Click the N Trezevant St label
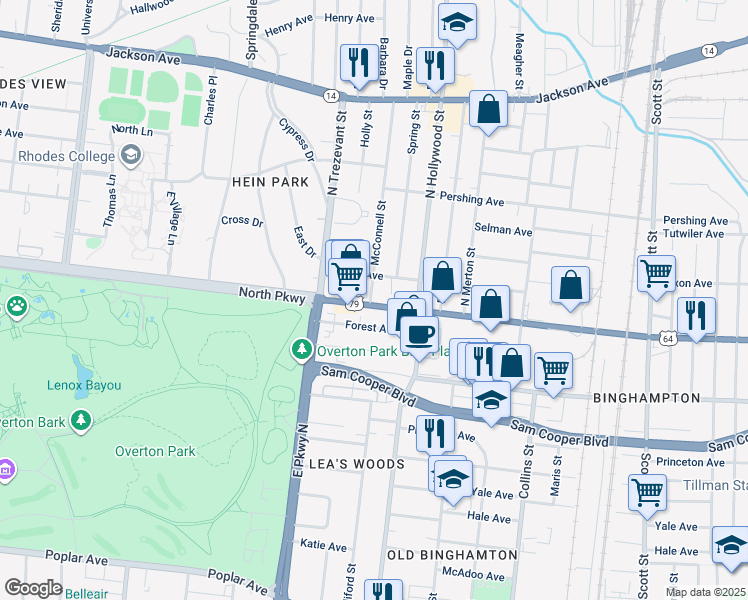This screenshot has height=600, width=748. [337, 153]
